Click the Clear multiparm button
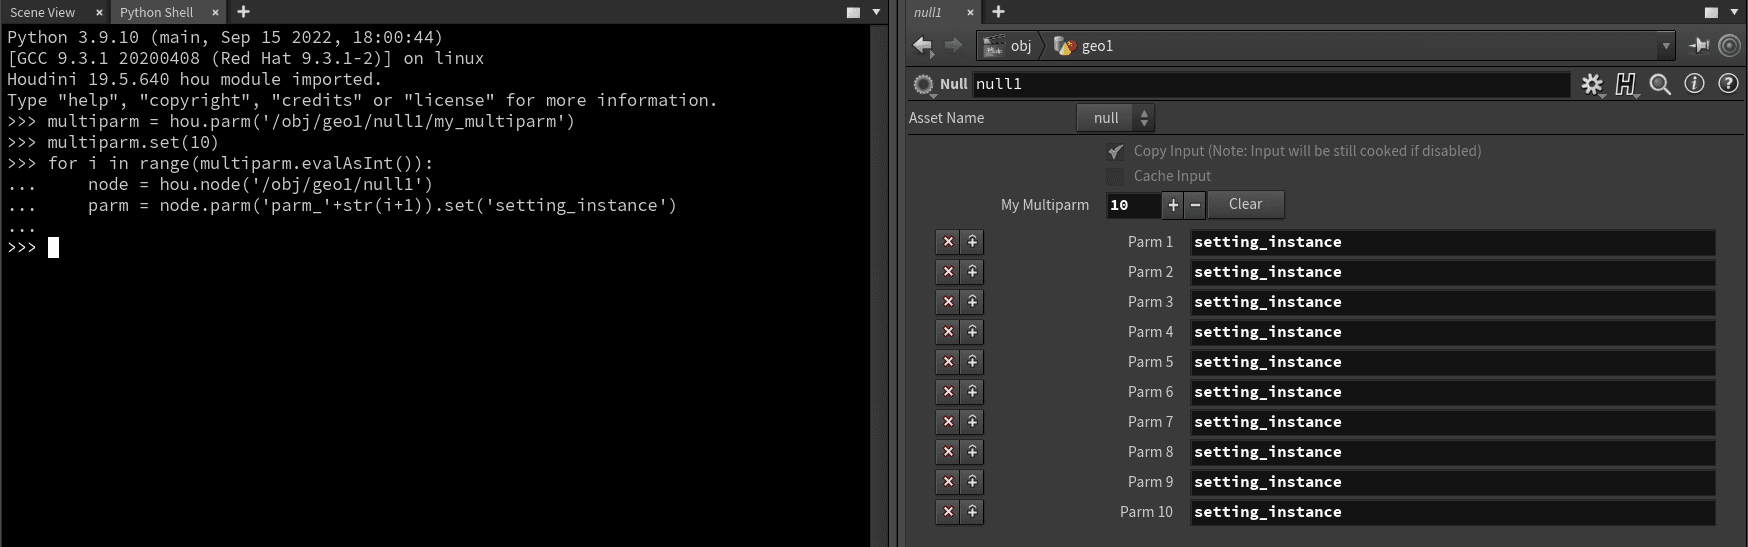 (1245, 204)
